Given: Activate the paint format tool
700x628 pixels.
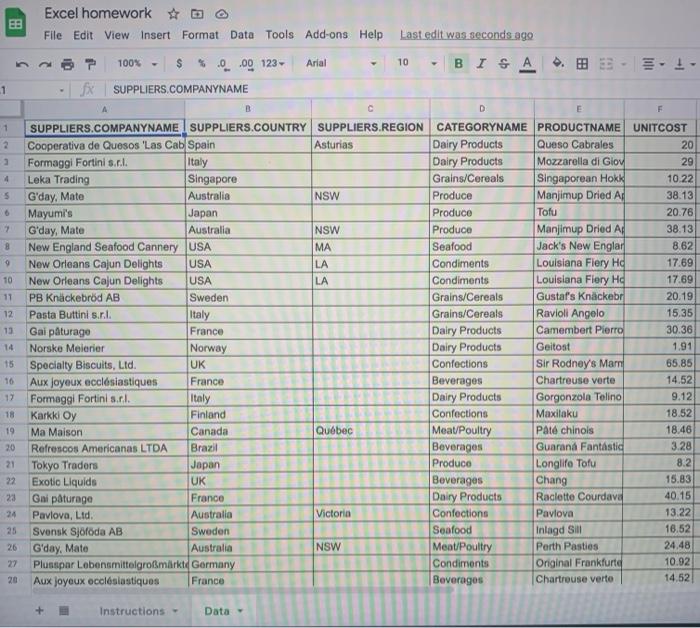Looking at the screenshot, I should [91, 64].
